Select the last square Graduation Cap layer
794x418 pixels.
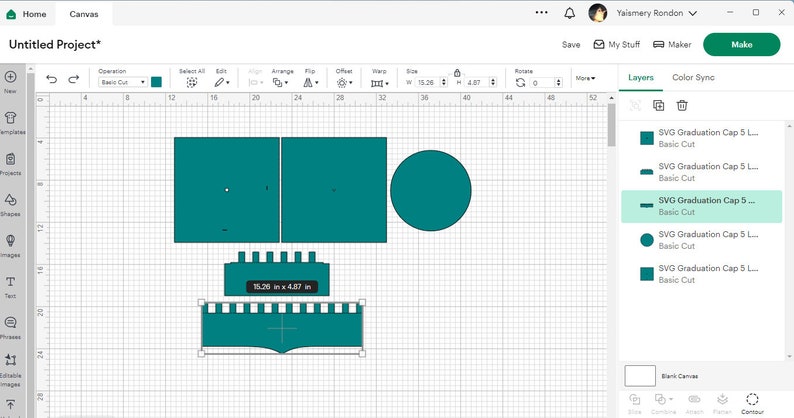click(x=701, y=274)
